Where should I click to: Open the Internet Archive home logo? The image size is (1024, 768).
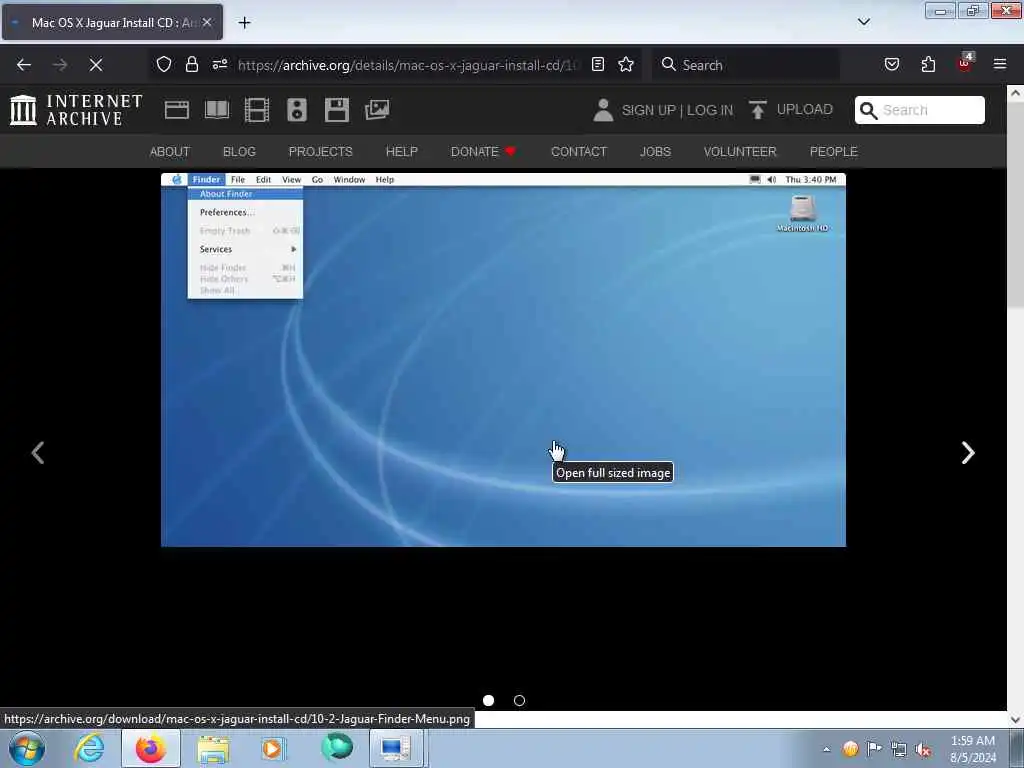point(76,110)
